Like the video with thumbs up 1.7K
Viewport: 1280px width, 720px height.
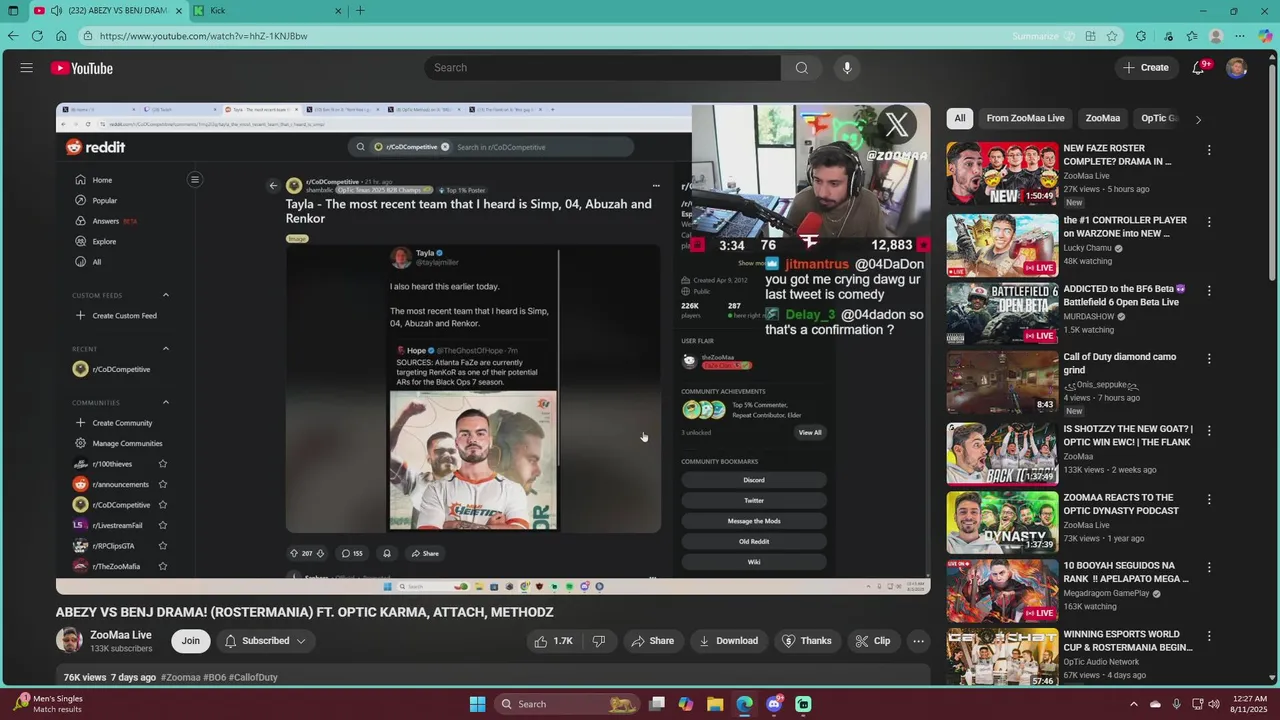point(553,641)
